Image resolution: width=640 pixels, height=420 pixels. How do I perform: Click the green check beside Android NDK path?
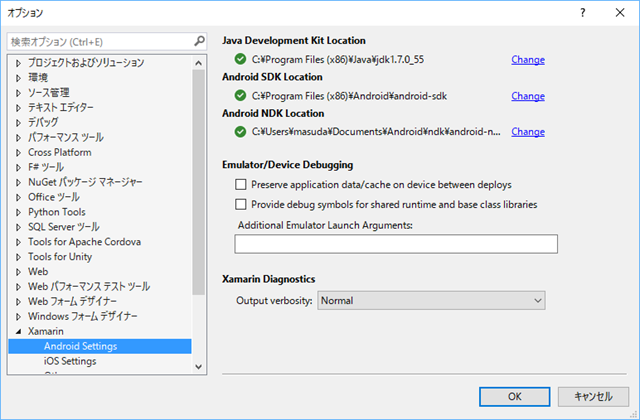pyautogui.click(x=240, y=131)
